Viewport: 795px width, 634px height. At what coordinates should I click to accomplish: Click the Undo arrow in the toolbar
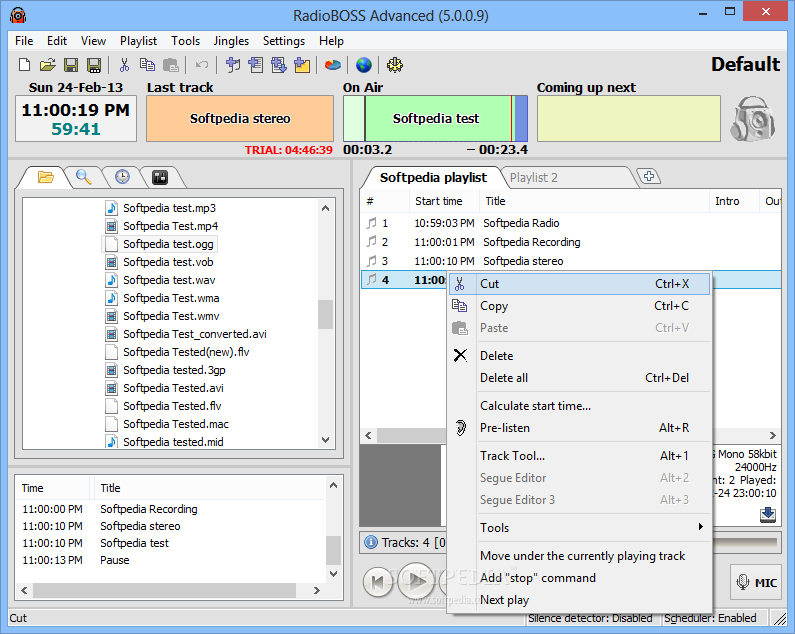coord(202,65)
